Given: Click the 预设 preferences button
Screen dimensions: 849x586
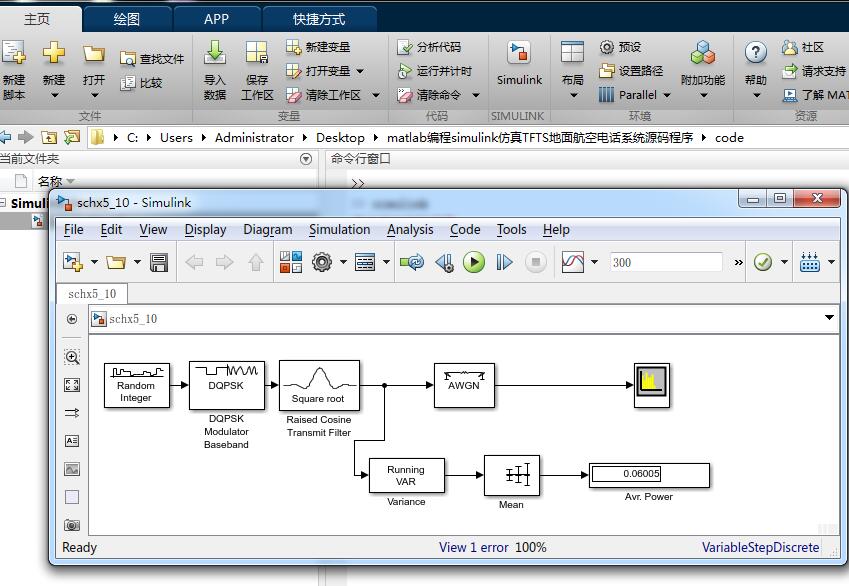Looking at the screenshot, I should point(621,47).
